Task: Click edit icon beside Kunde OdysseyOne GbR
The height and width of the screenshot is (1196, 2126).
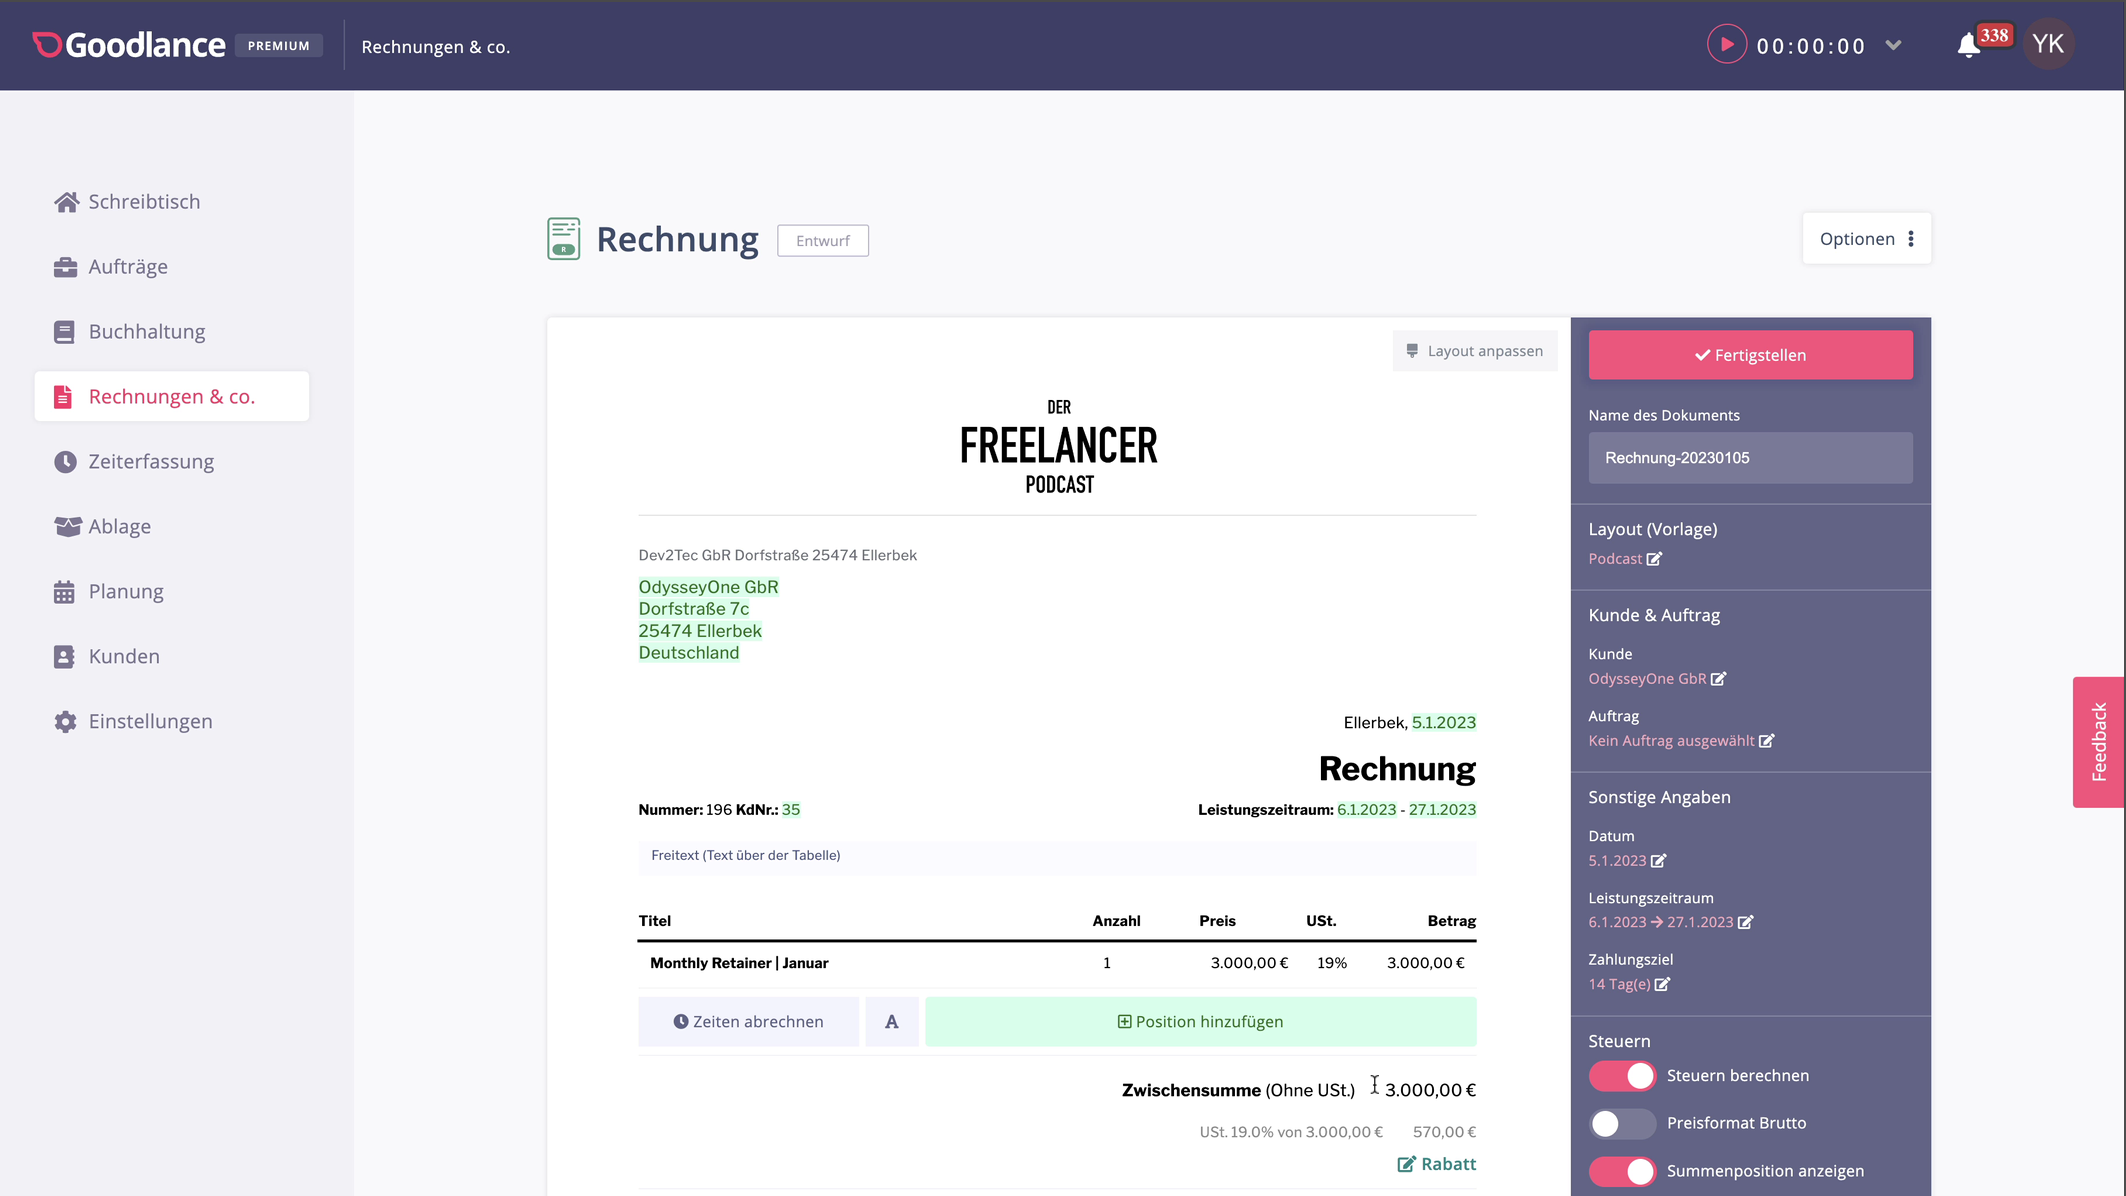Action: tap(1718, 679)
